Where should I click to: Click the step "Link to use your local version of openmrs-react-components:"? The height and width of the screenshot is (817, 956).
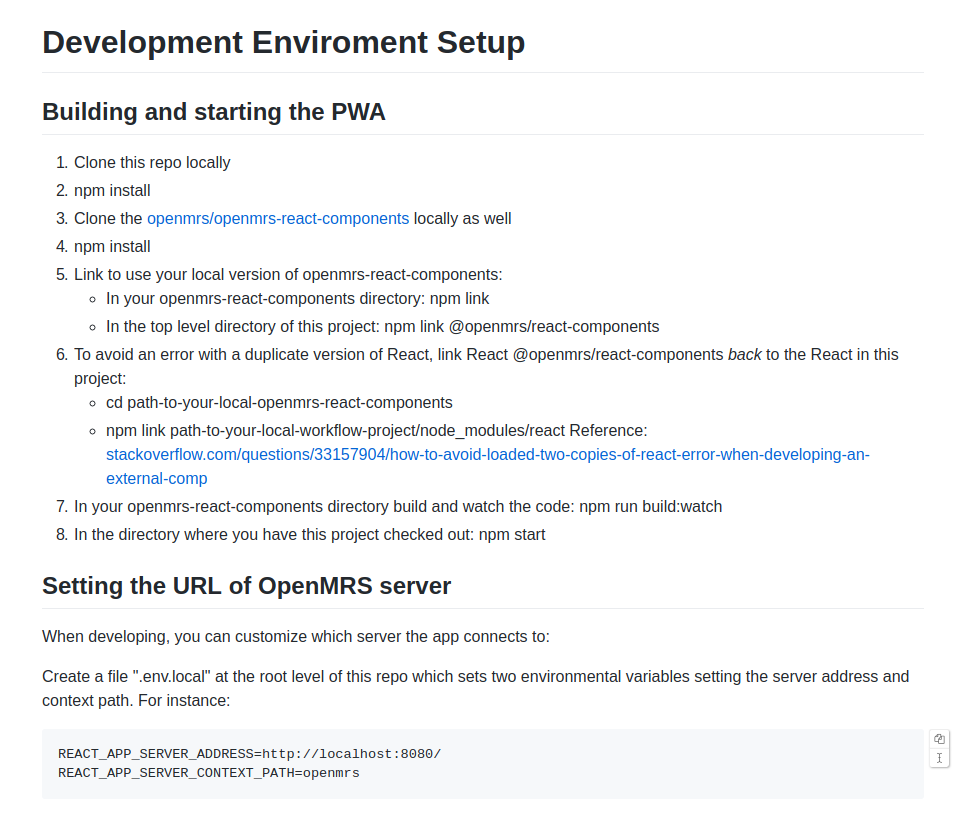[x=288, y=274]
